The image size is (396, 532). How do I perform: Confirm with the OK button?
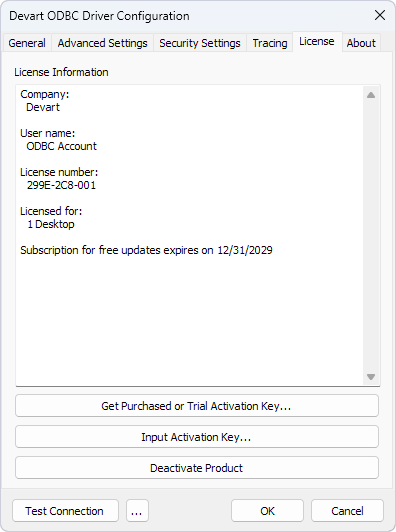267,511
